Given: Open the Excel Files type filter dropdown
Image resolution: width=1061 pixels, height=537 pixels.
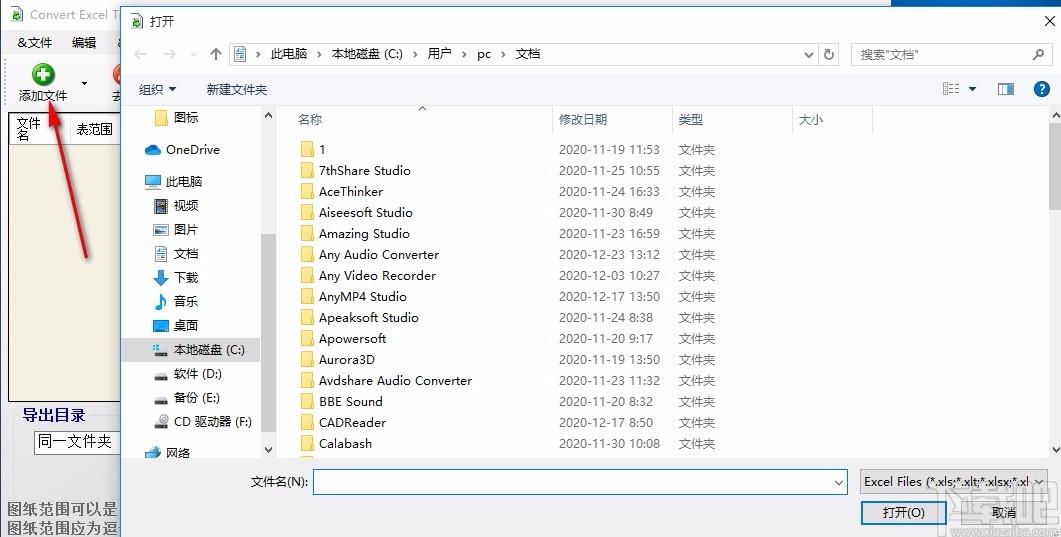Looking at the screenshot, I should coord(954,482).
